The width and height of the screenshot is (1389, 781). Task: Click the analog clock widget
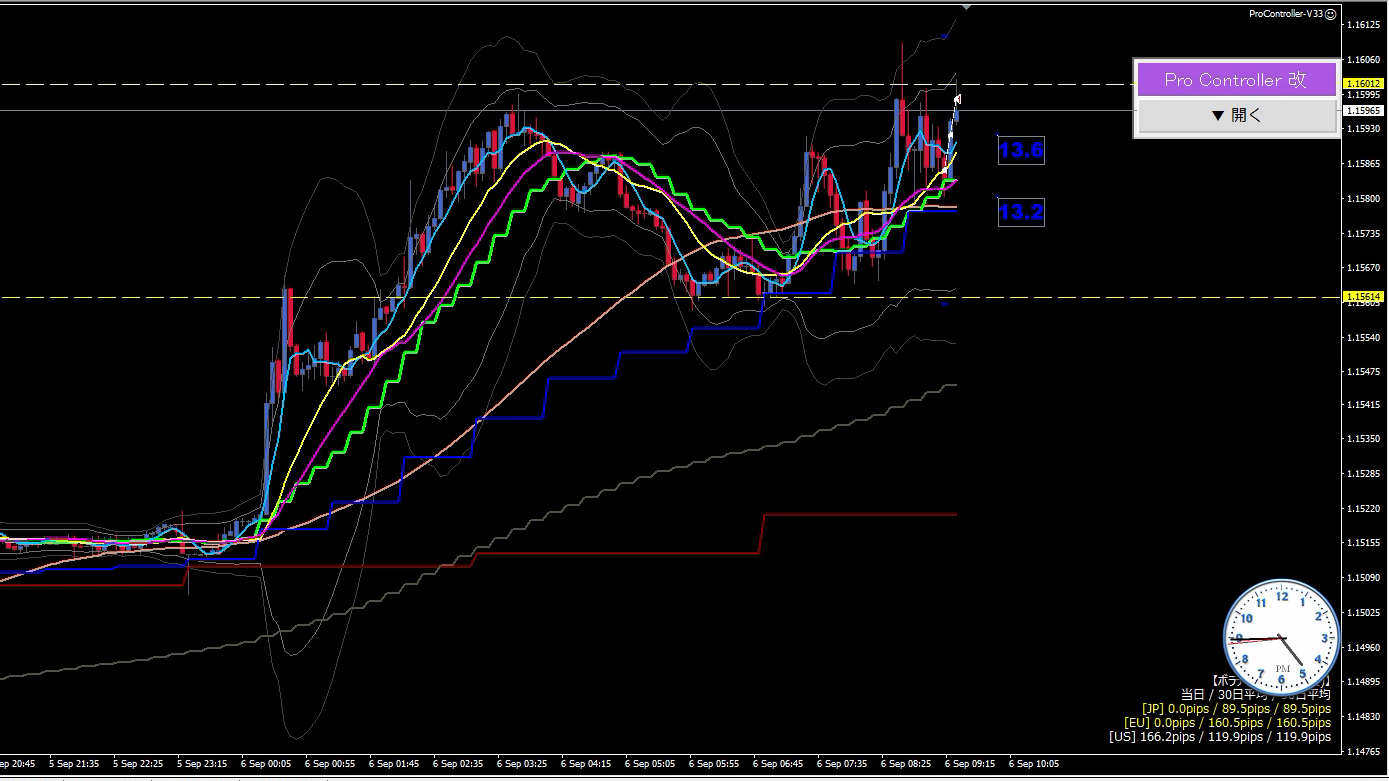[x=1281, y=637]
